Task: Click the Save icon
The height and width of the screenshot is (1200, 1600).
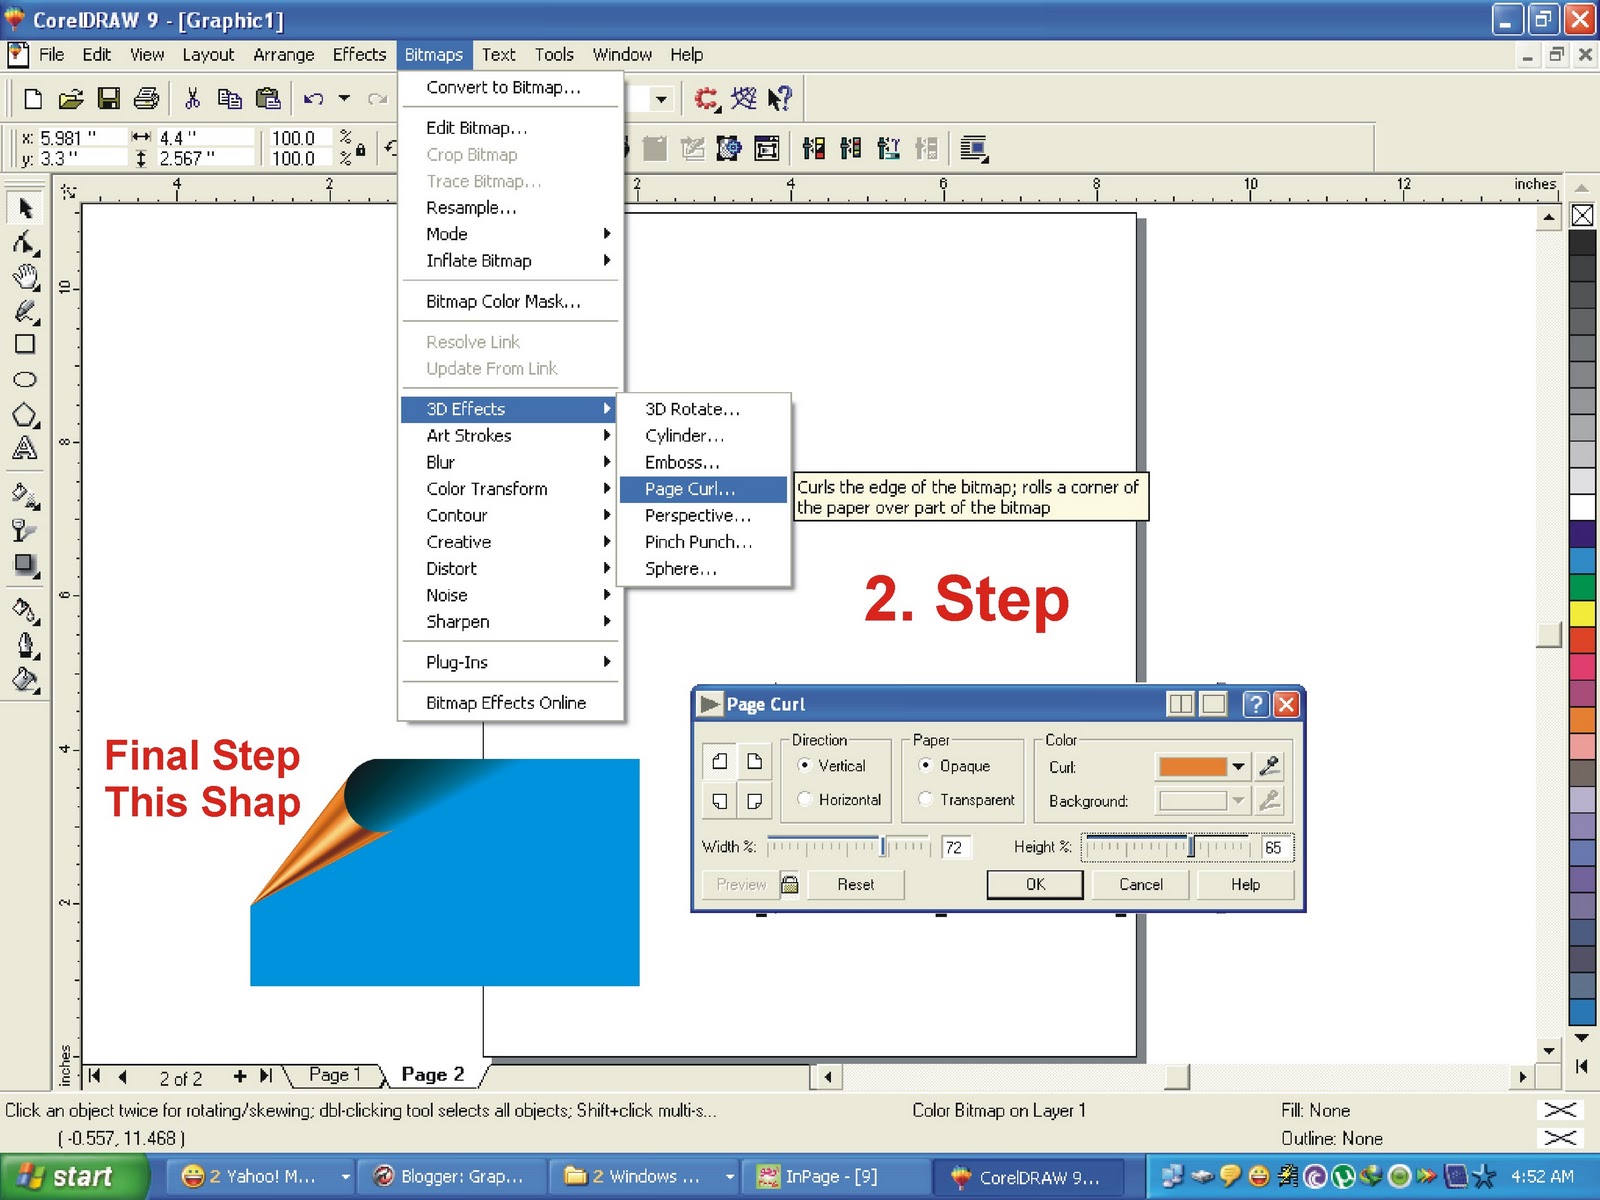Action: [108, 98]
